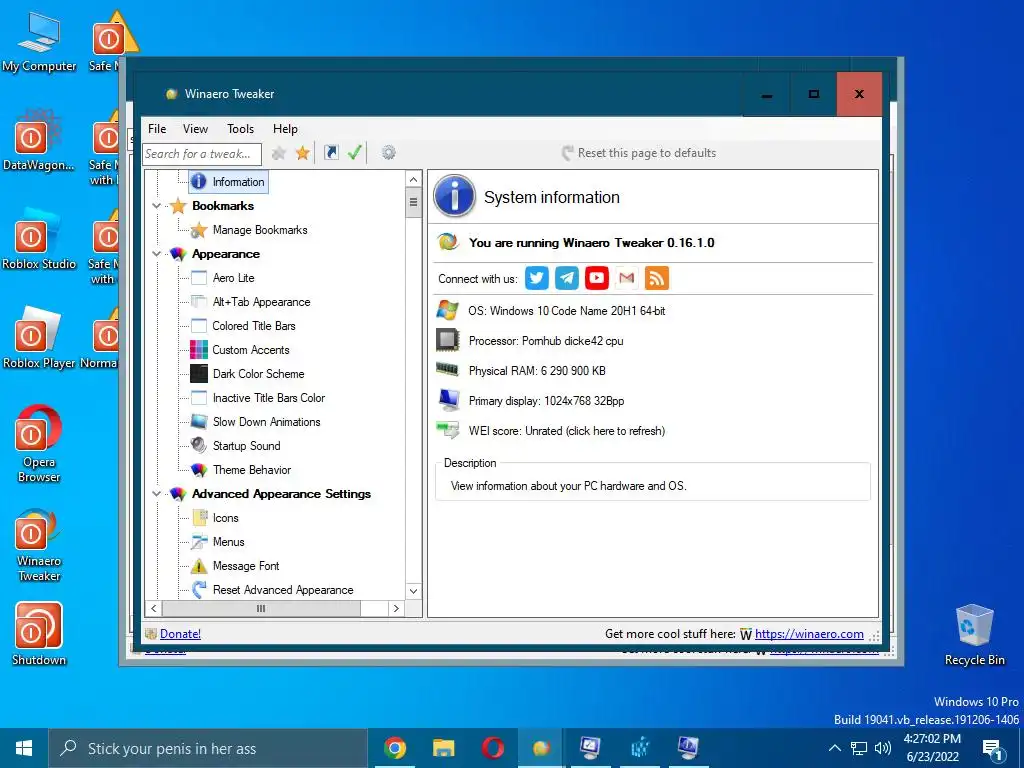Collapse the Appearance tree node
Viewport: 1024px width, 768px height.
[157, 253]
